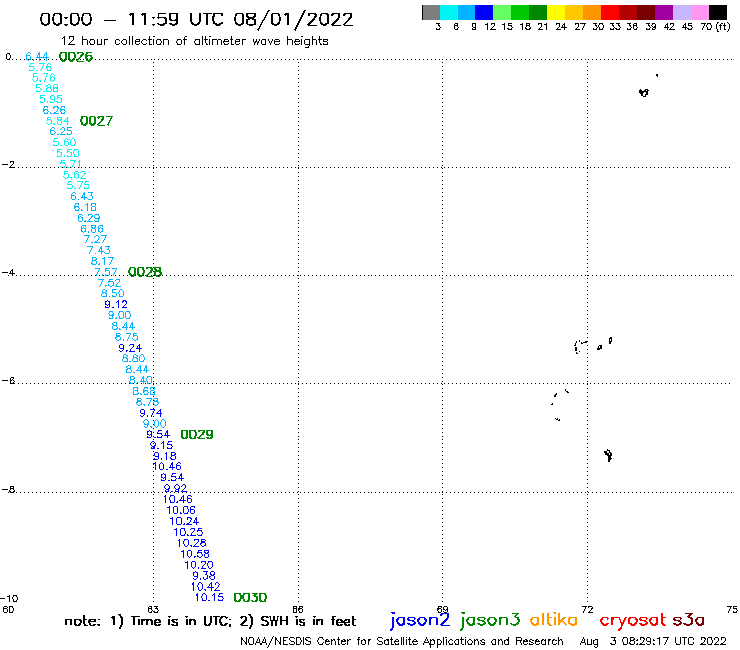The image size is (740, 650).
Task: Click the '70 (ft)' legend scale label
Action: tap(715, 27)
